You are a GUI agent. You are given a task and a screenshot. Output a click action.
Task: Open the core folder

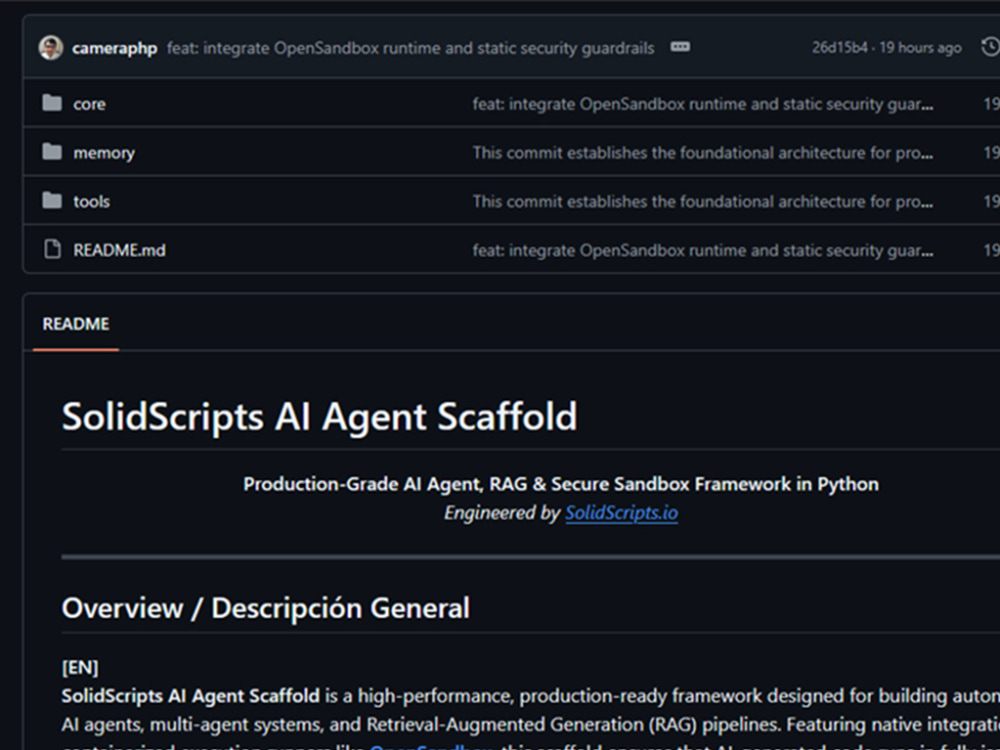pos(89,104)
